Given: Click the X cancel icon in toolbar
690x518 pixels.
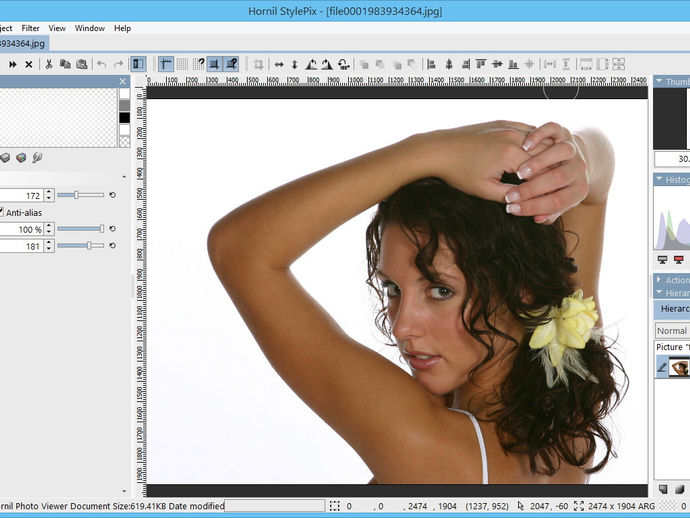Looking at the screenshot, I should click(29, 64).
